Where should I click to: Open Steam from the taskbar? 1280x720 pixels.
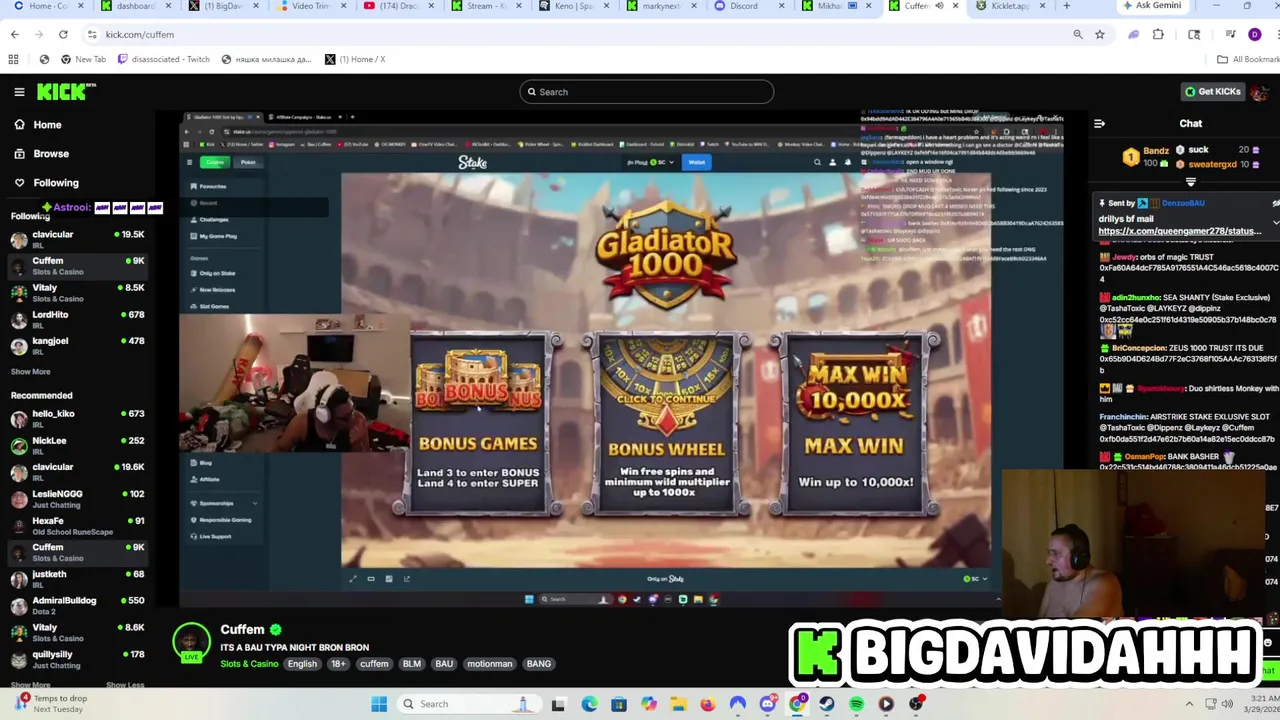pyautogui.click(x=826, y=704)
